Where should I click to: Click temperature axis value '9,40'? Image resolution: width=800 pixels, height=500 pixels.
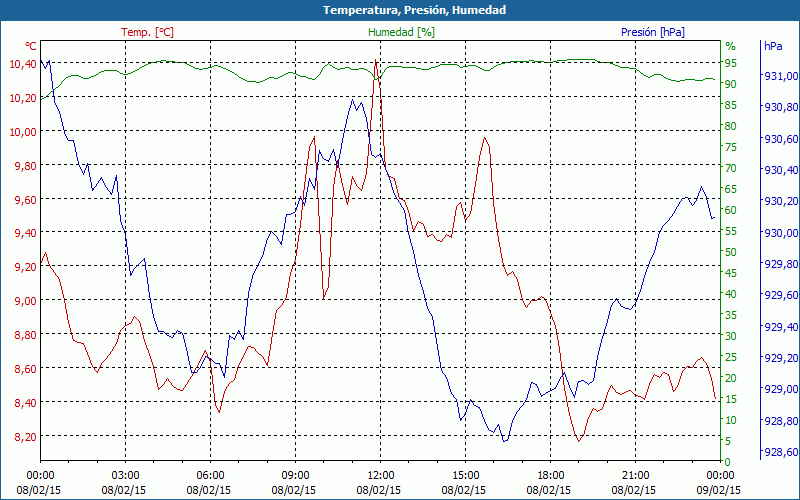(x=25, y=233)
